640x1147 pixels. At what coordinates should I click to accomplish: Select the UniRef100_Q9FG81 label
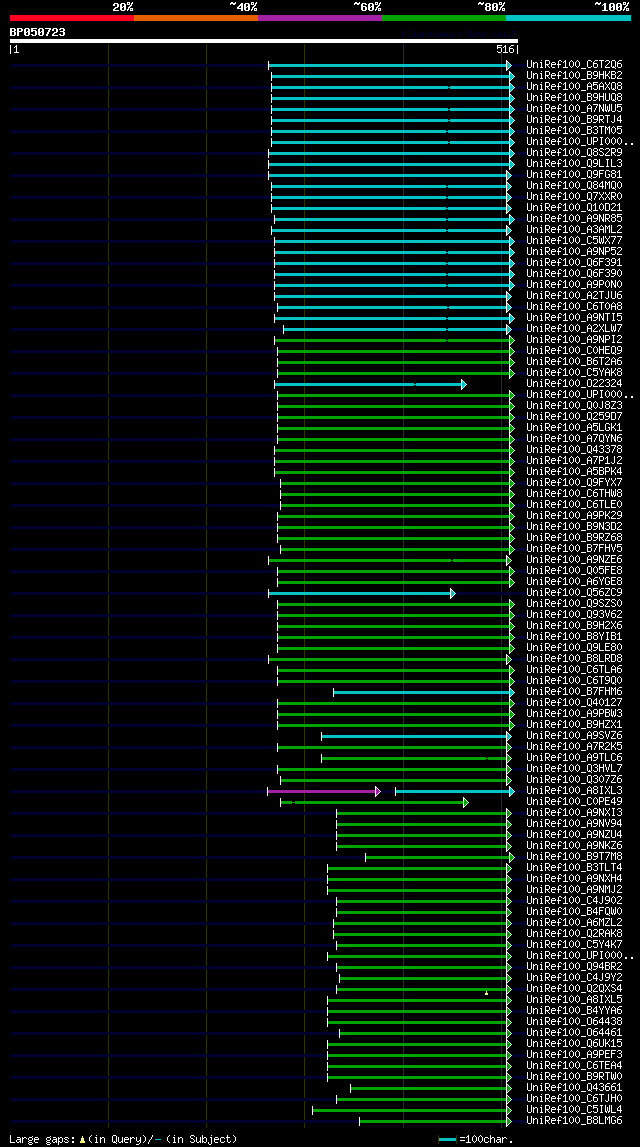point(574,175)
